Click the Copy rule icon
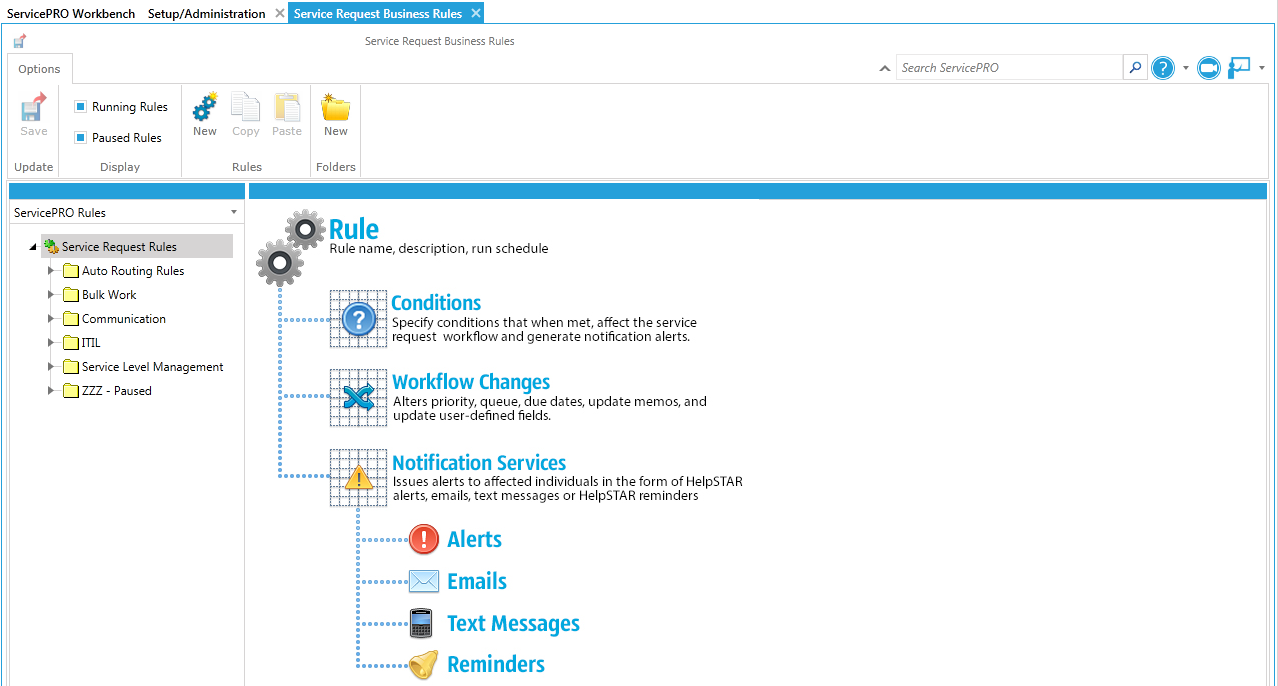 tap(246, 106)
